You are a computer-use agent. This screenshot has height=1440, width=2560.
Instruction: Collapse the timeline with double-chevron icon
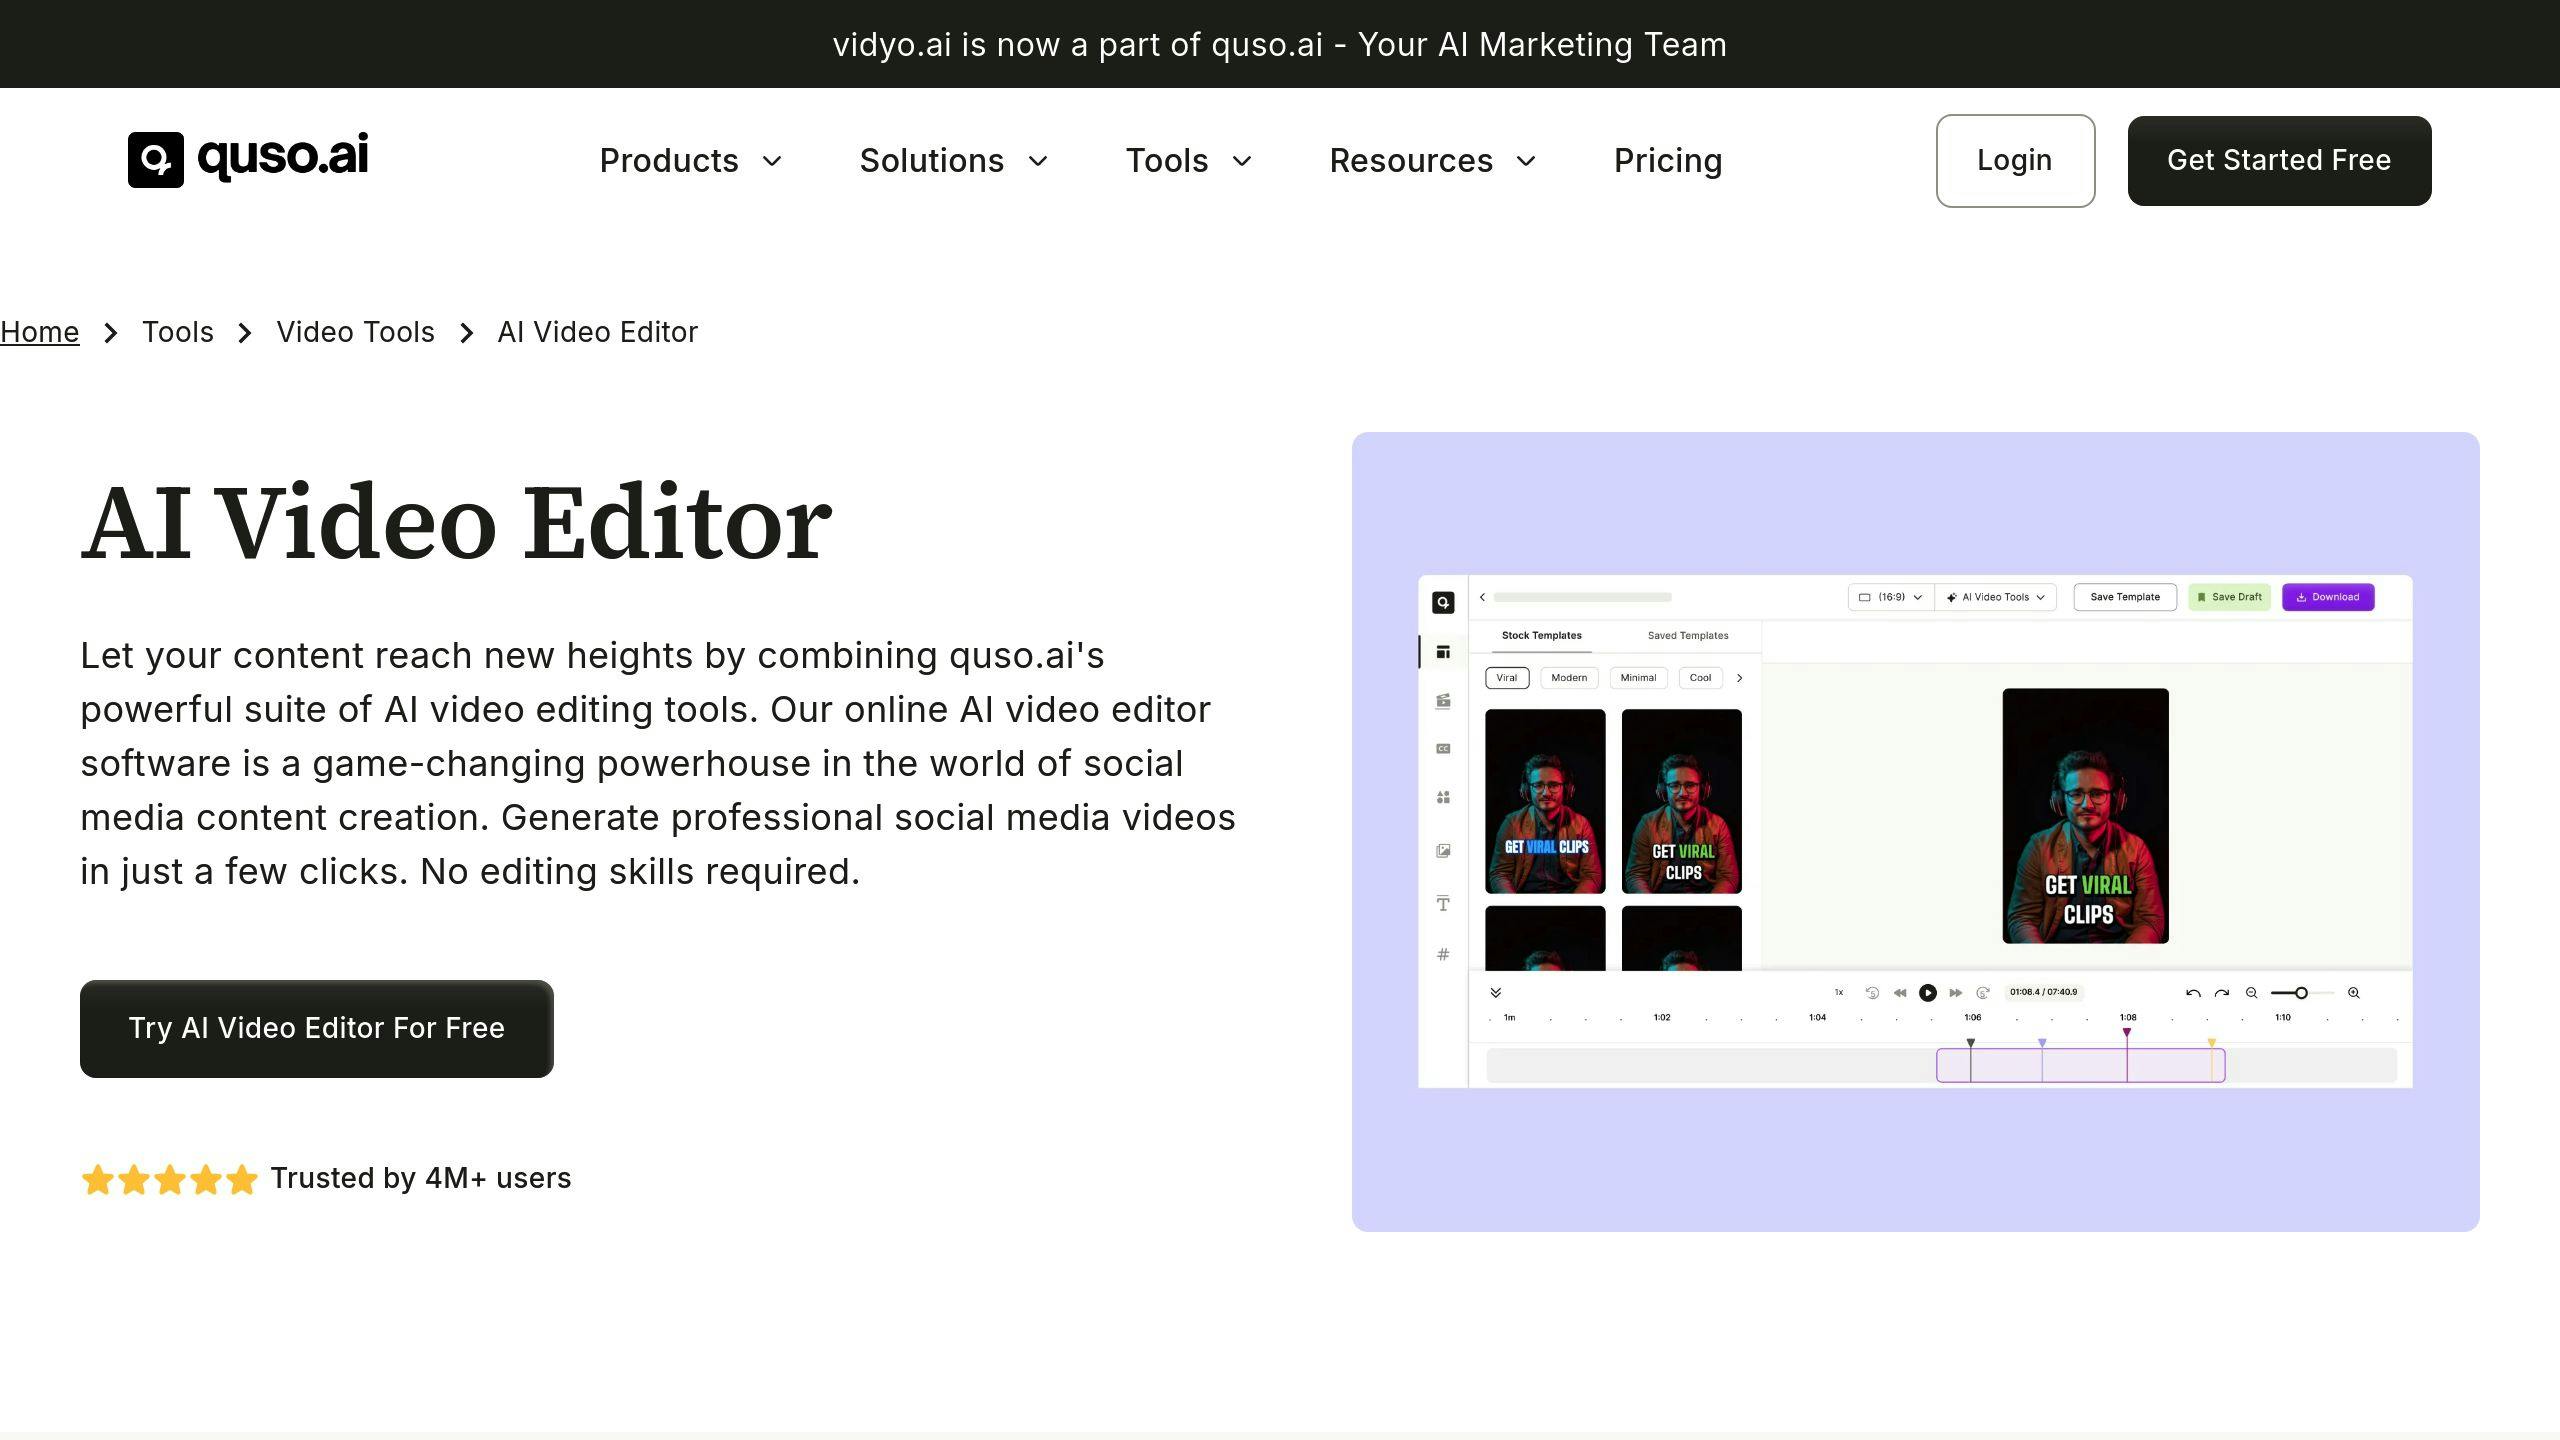[1496, 993]
